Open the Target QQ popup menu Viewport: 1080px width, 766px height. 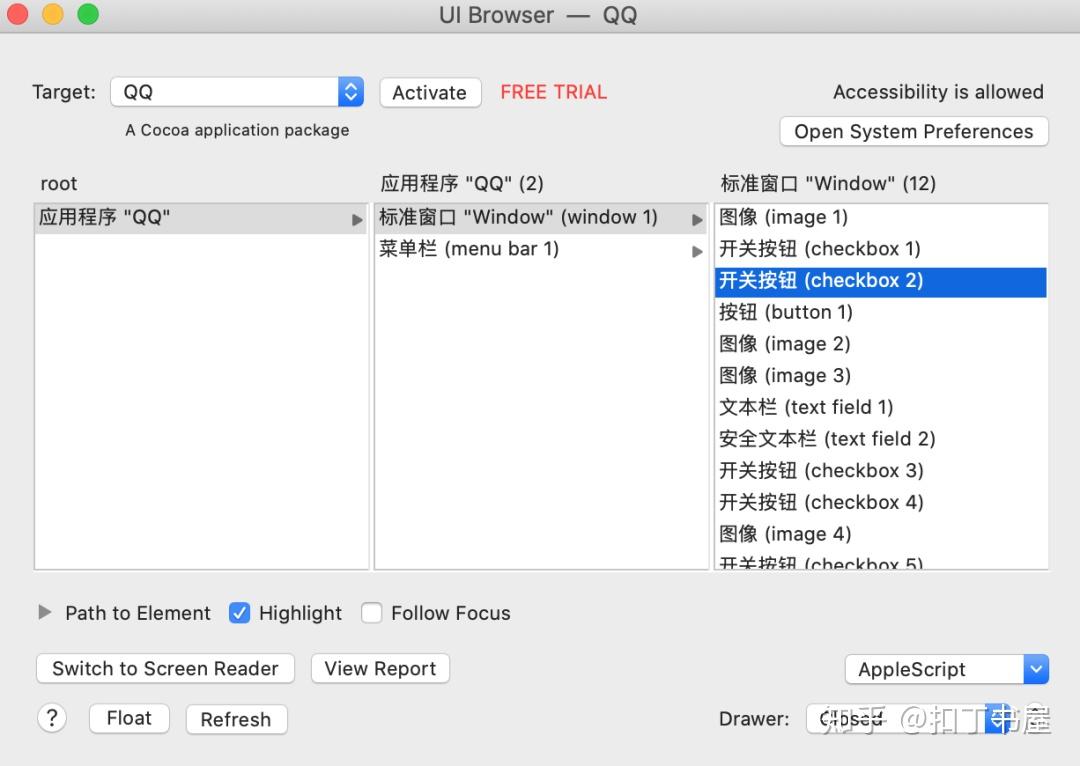pyautogui.click(x=350, y=92)
